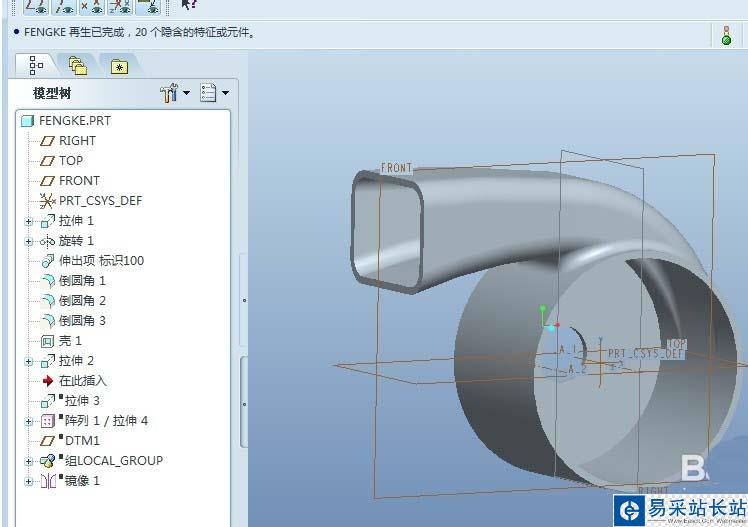Screen dimensions: 748x527
Task: Click the 组LOCAL_GROUP group icon
Action: click(48, 461)
